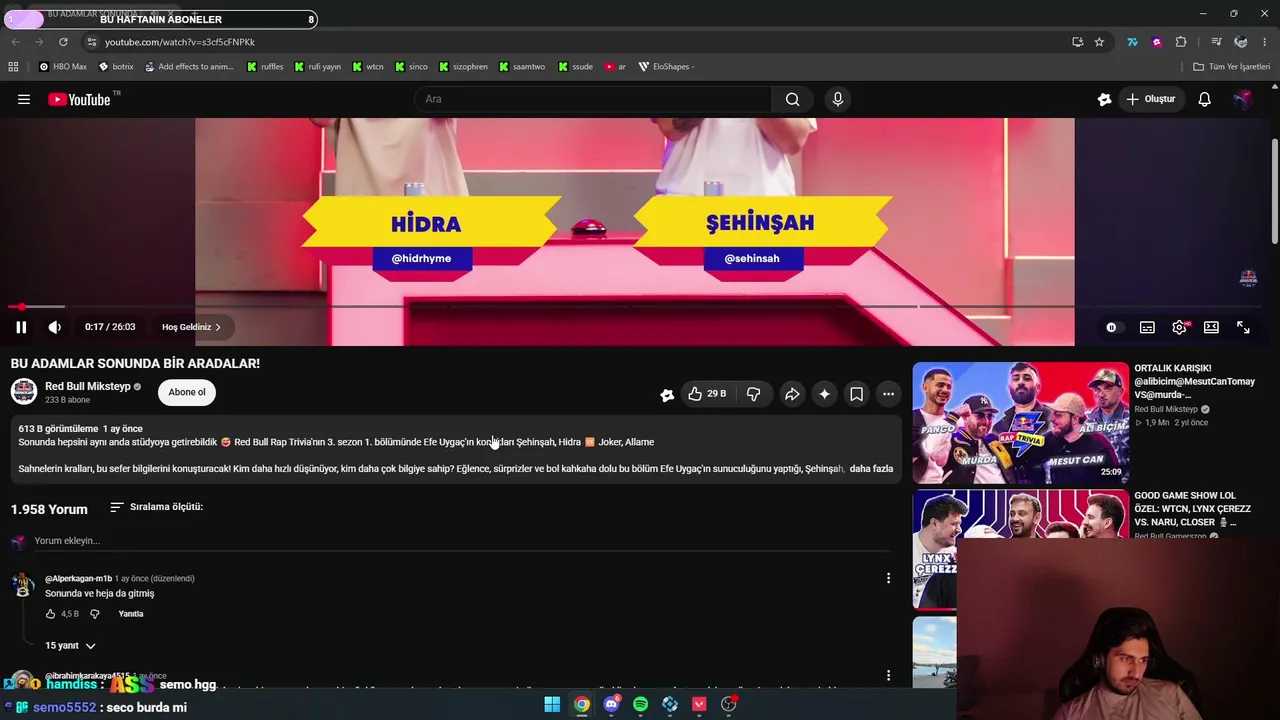Click the YouTube search magnifier button
The image size is (1280, 720).
[792, 99]
